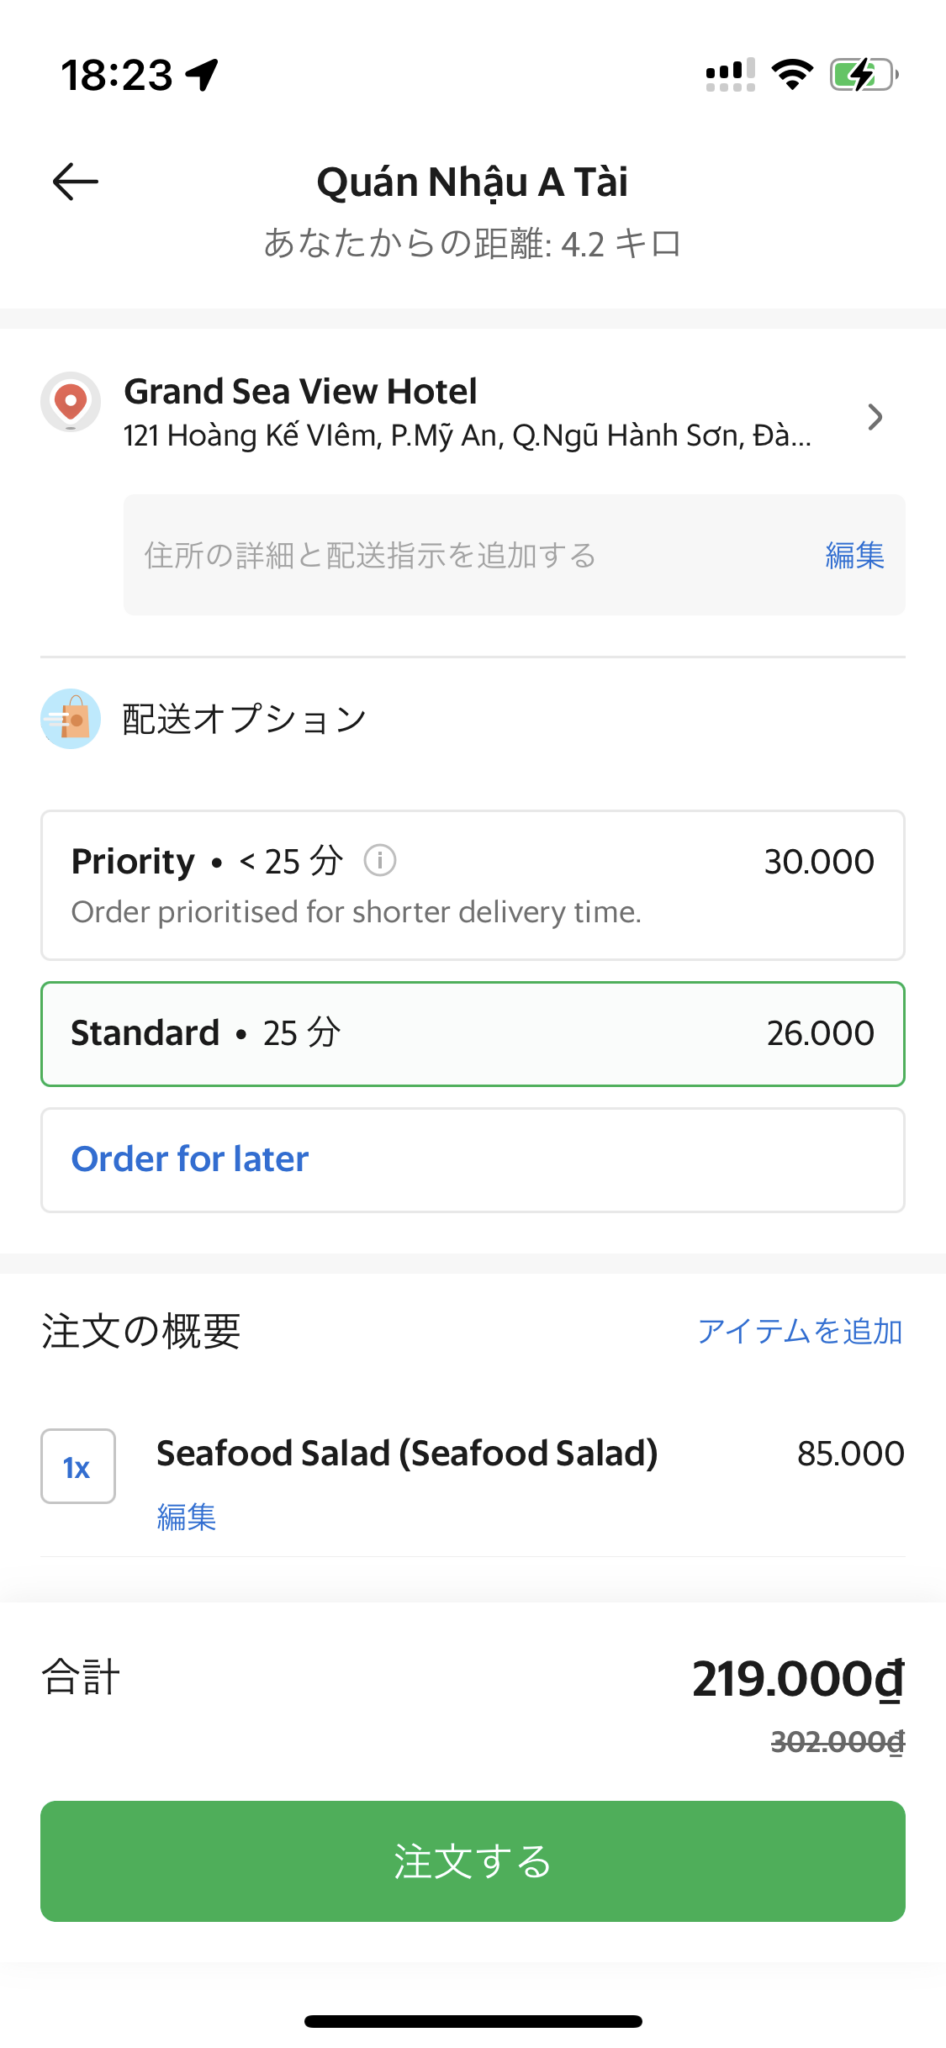Tap 編集 under Seafood Salad
The width and height of the screenshot is (946, 2048).
(x=186, y=1517)
